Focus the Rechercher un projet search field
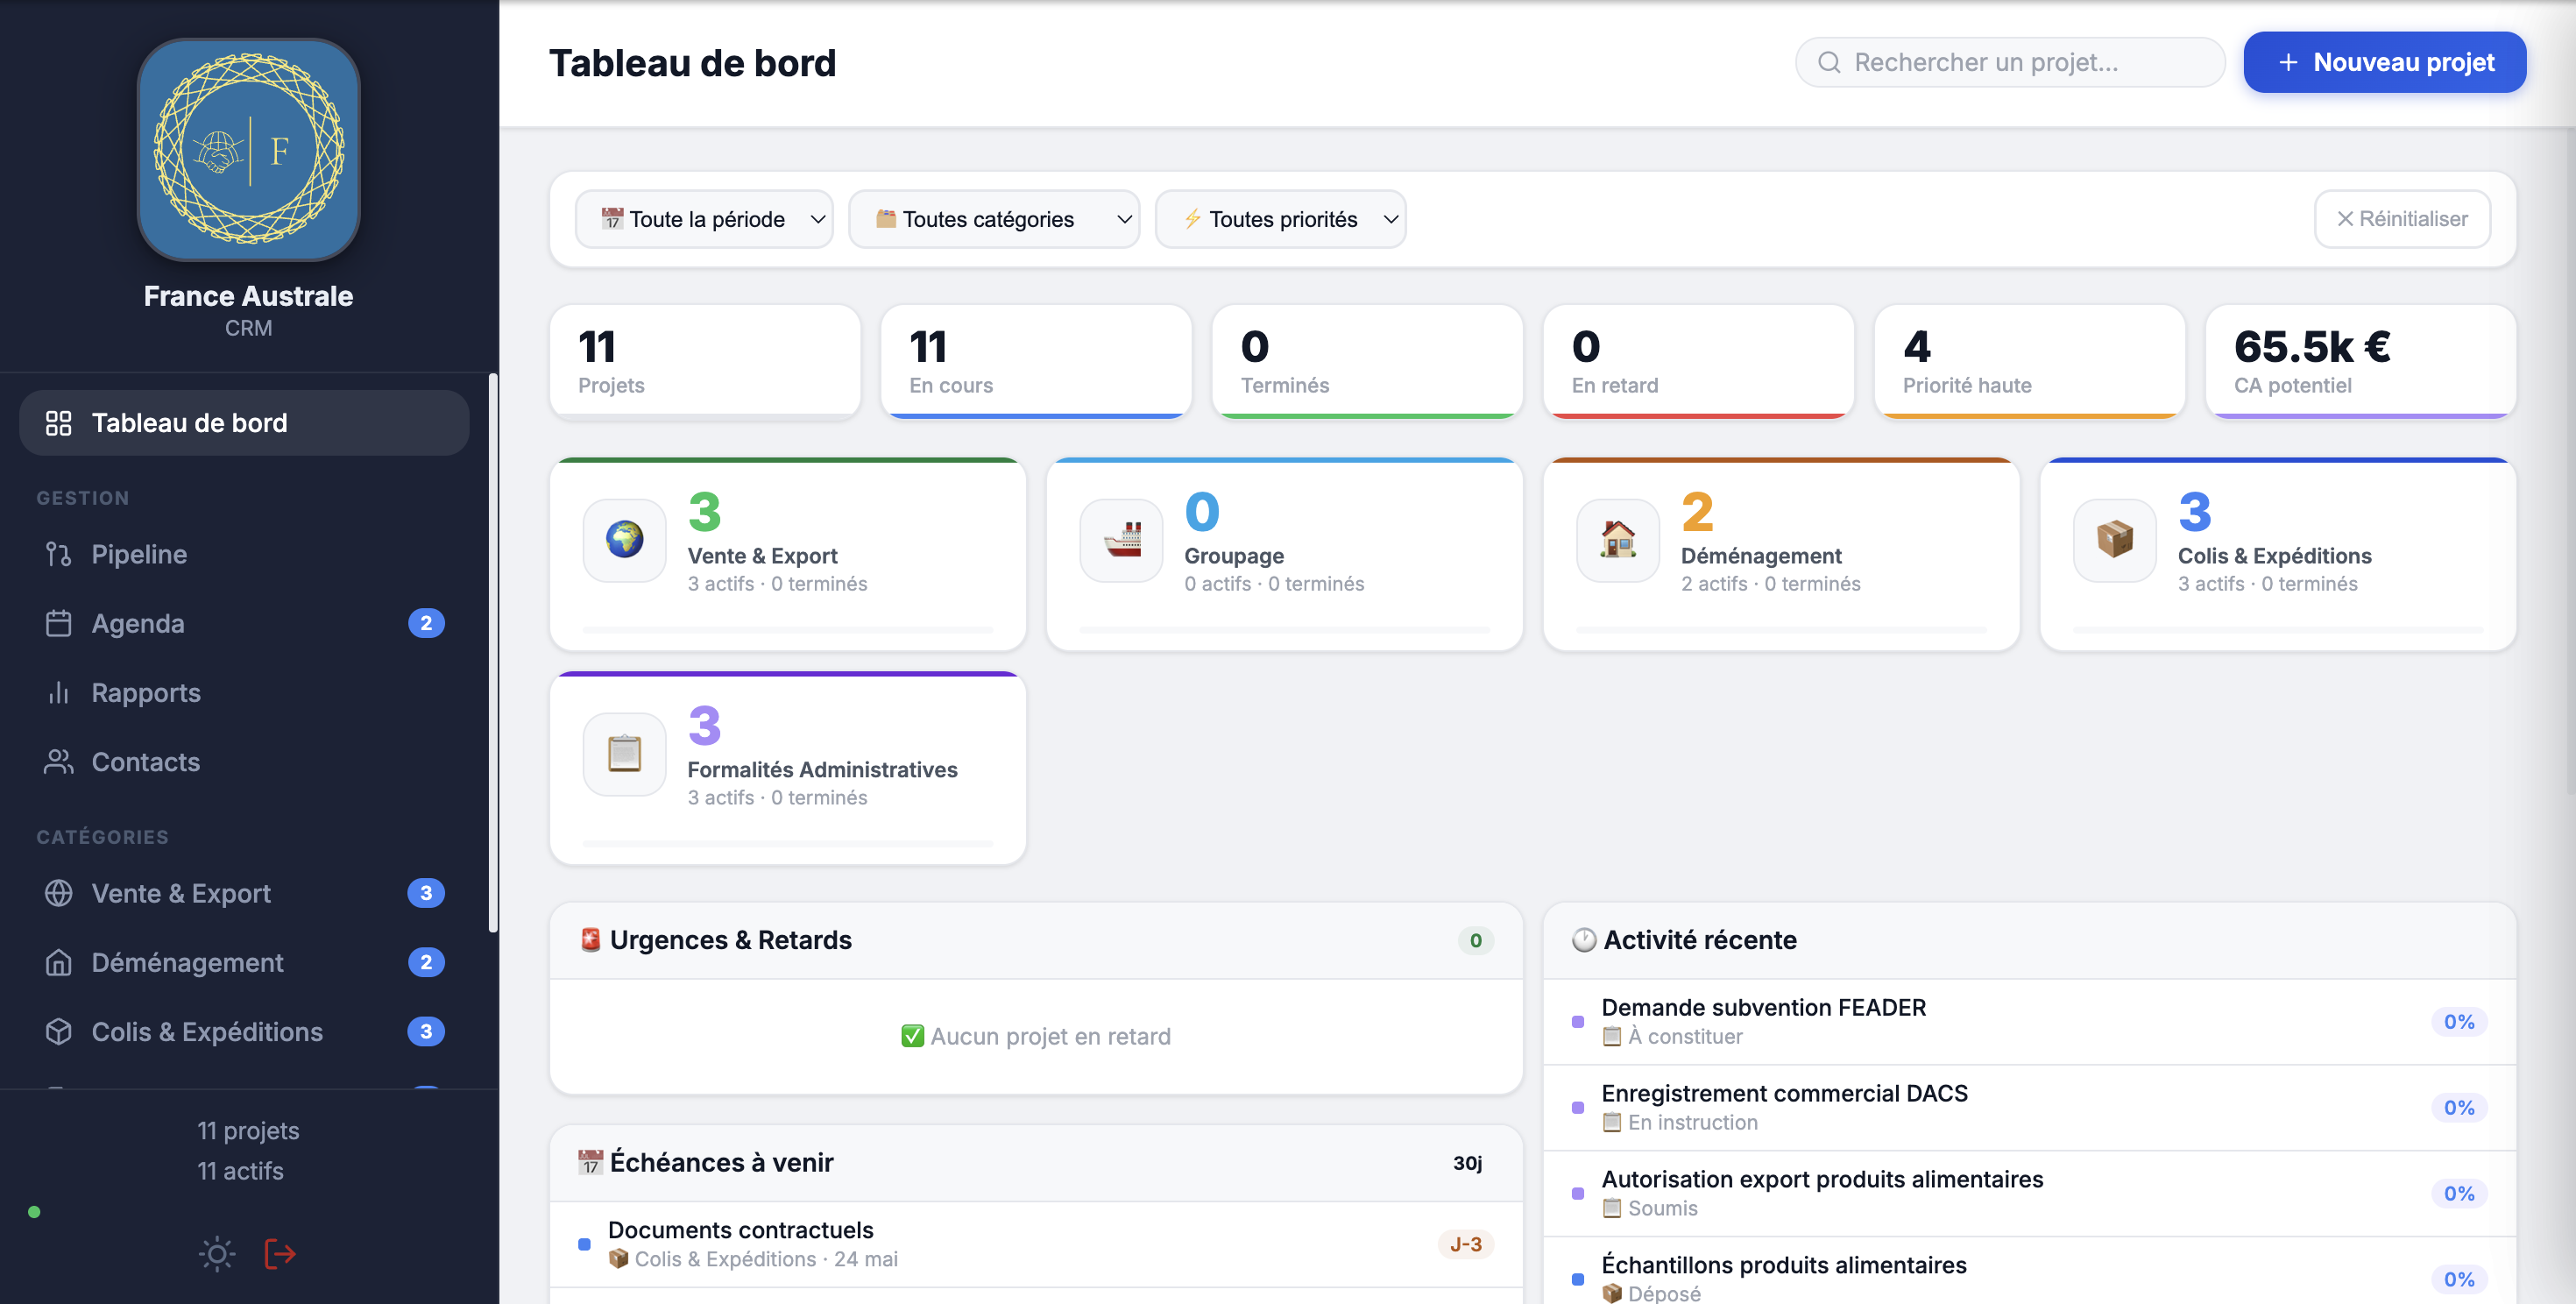This screenshot has height=1304, width=2576. [2010, 62]
